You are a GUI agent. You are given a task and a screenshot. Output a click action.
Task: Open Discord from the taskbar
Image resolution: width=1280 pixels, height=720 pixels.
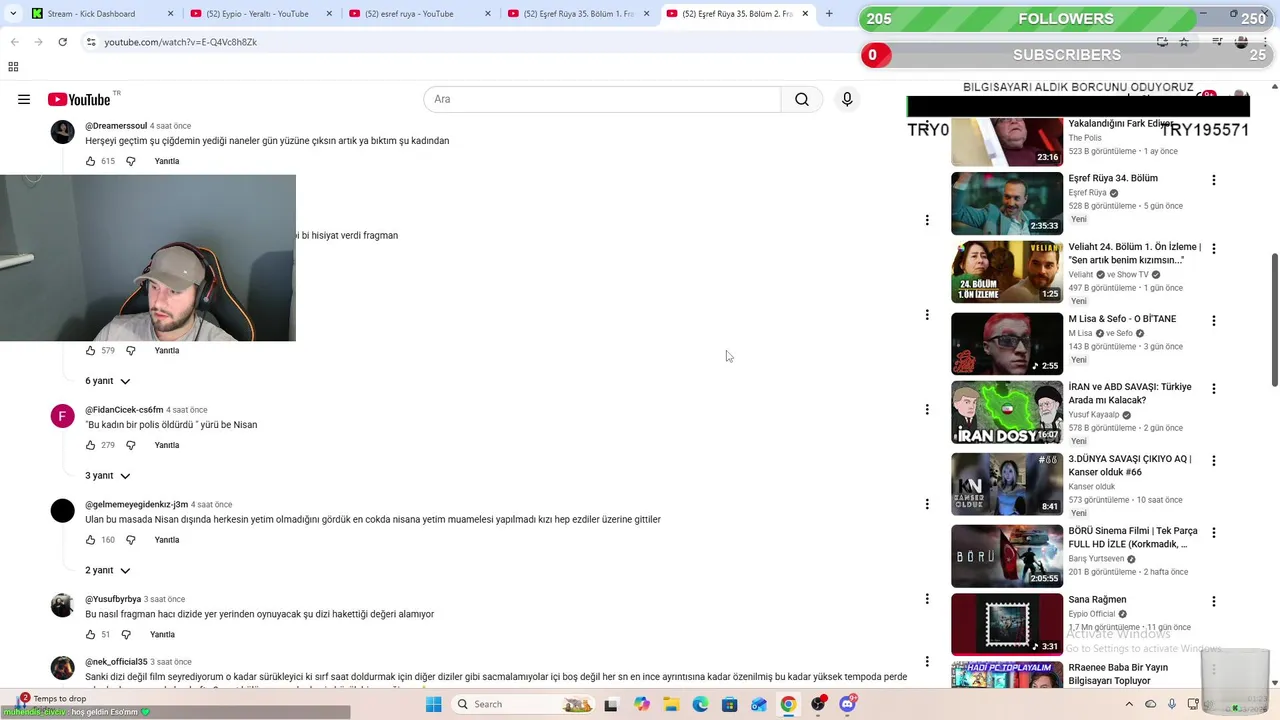pyautogui.click(x=848, y=704)
